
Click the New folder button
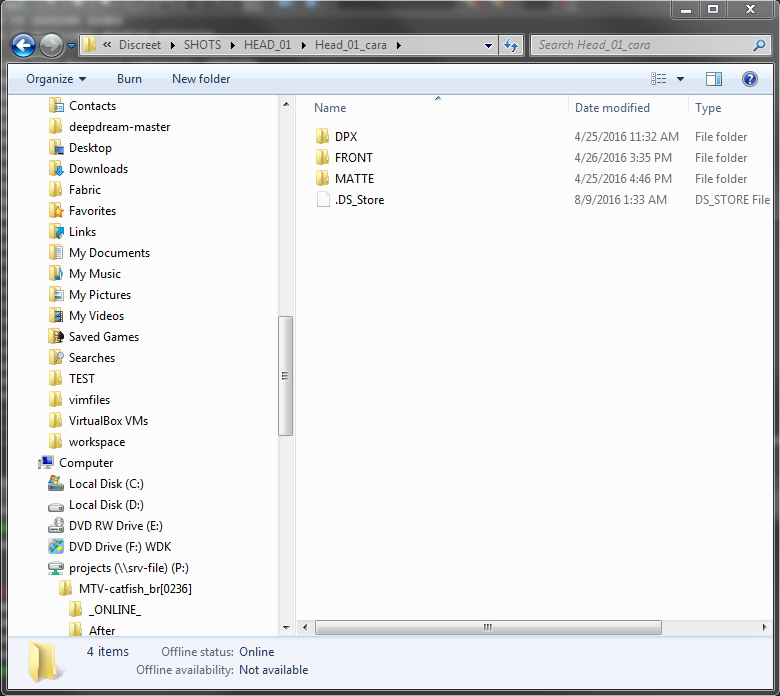[201, 79]
